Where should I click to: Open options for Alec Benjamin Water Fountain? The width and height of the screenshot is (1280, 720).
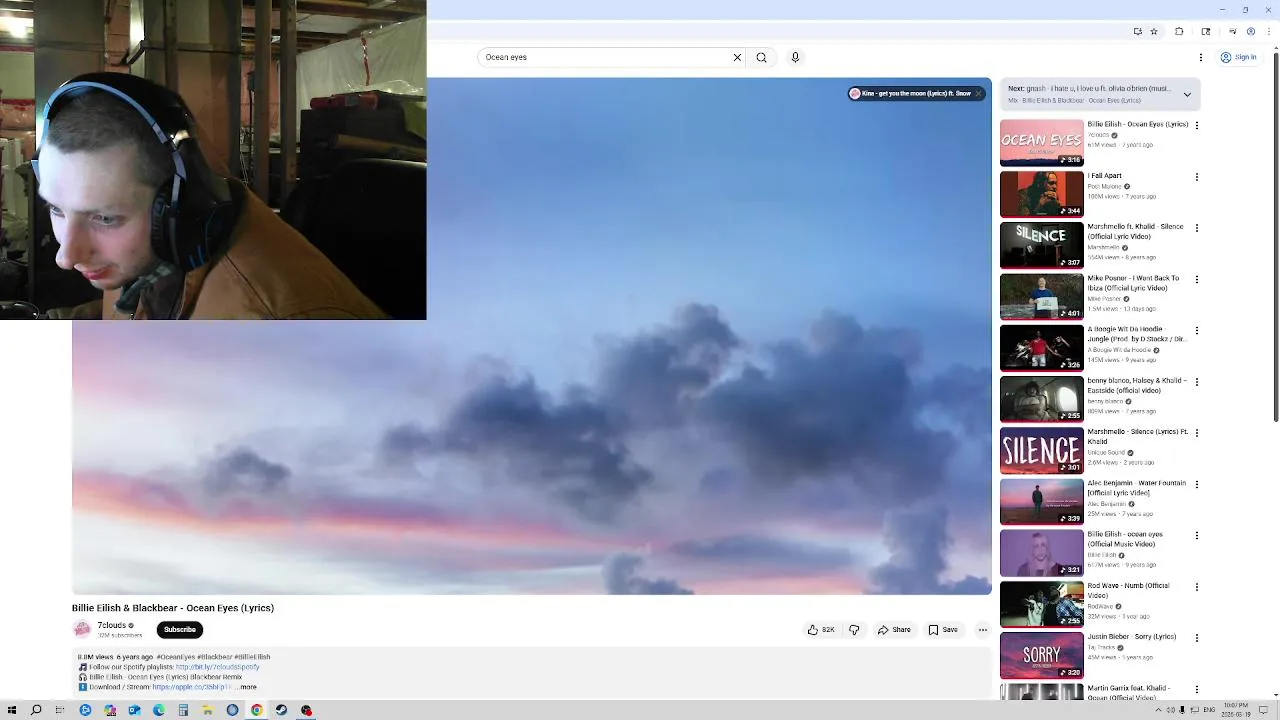coord(1196,484)
